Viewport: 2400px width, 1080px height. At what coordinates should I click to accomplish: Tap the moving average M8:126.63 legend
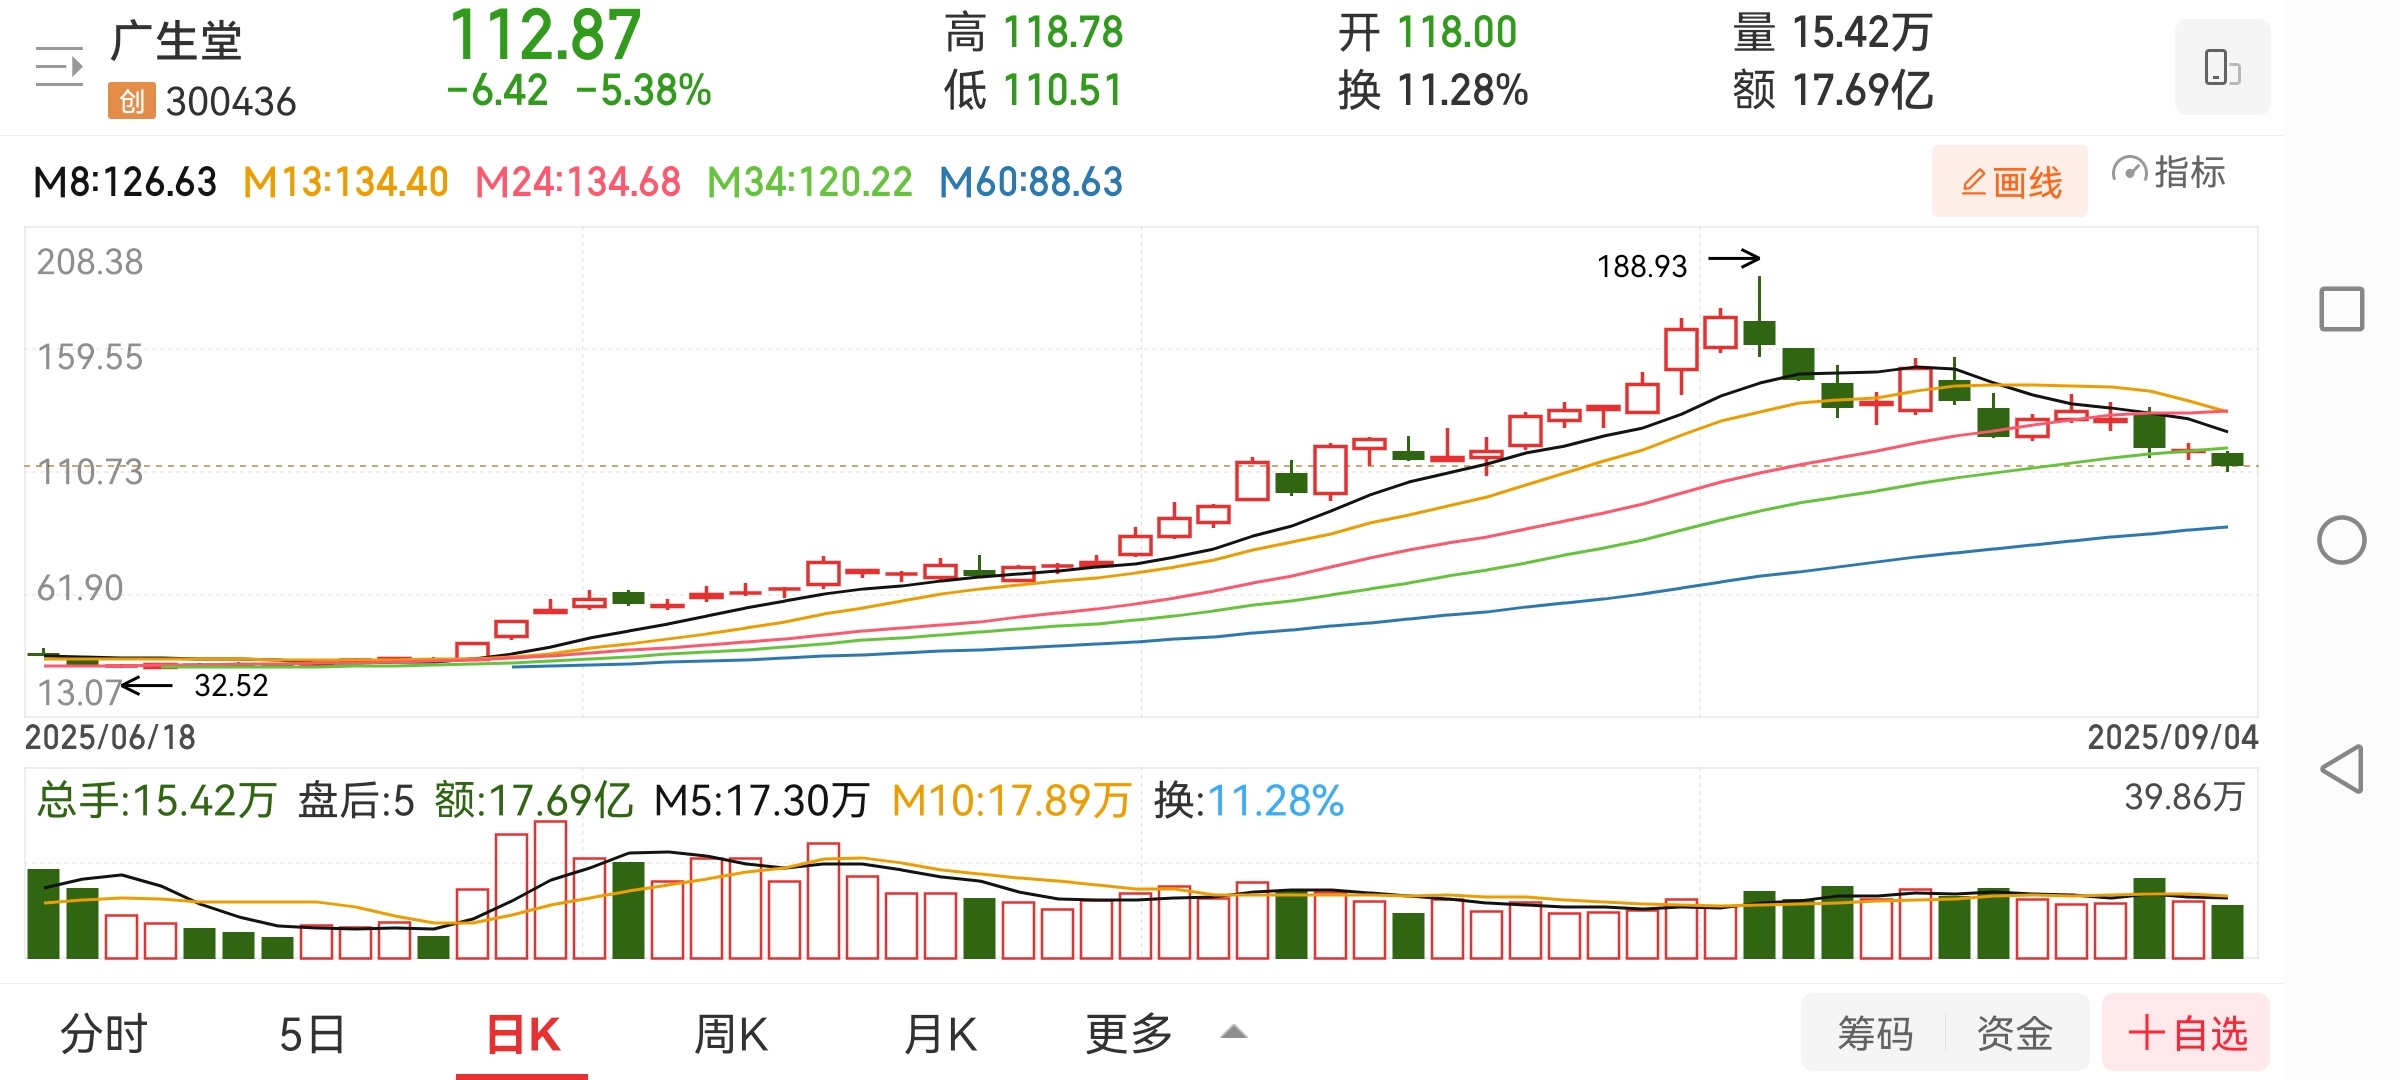[x=125, y=182]
